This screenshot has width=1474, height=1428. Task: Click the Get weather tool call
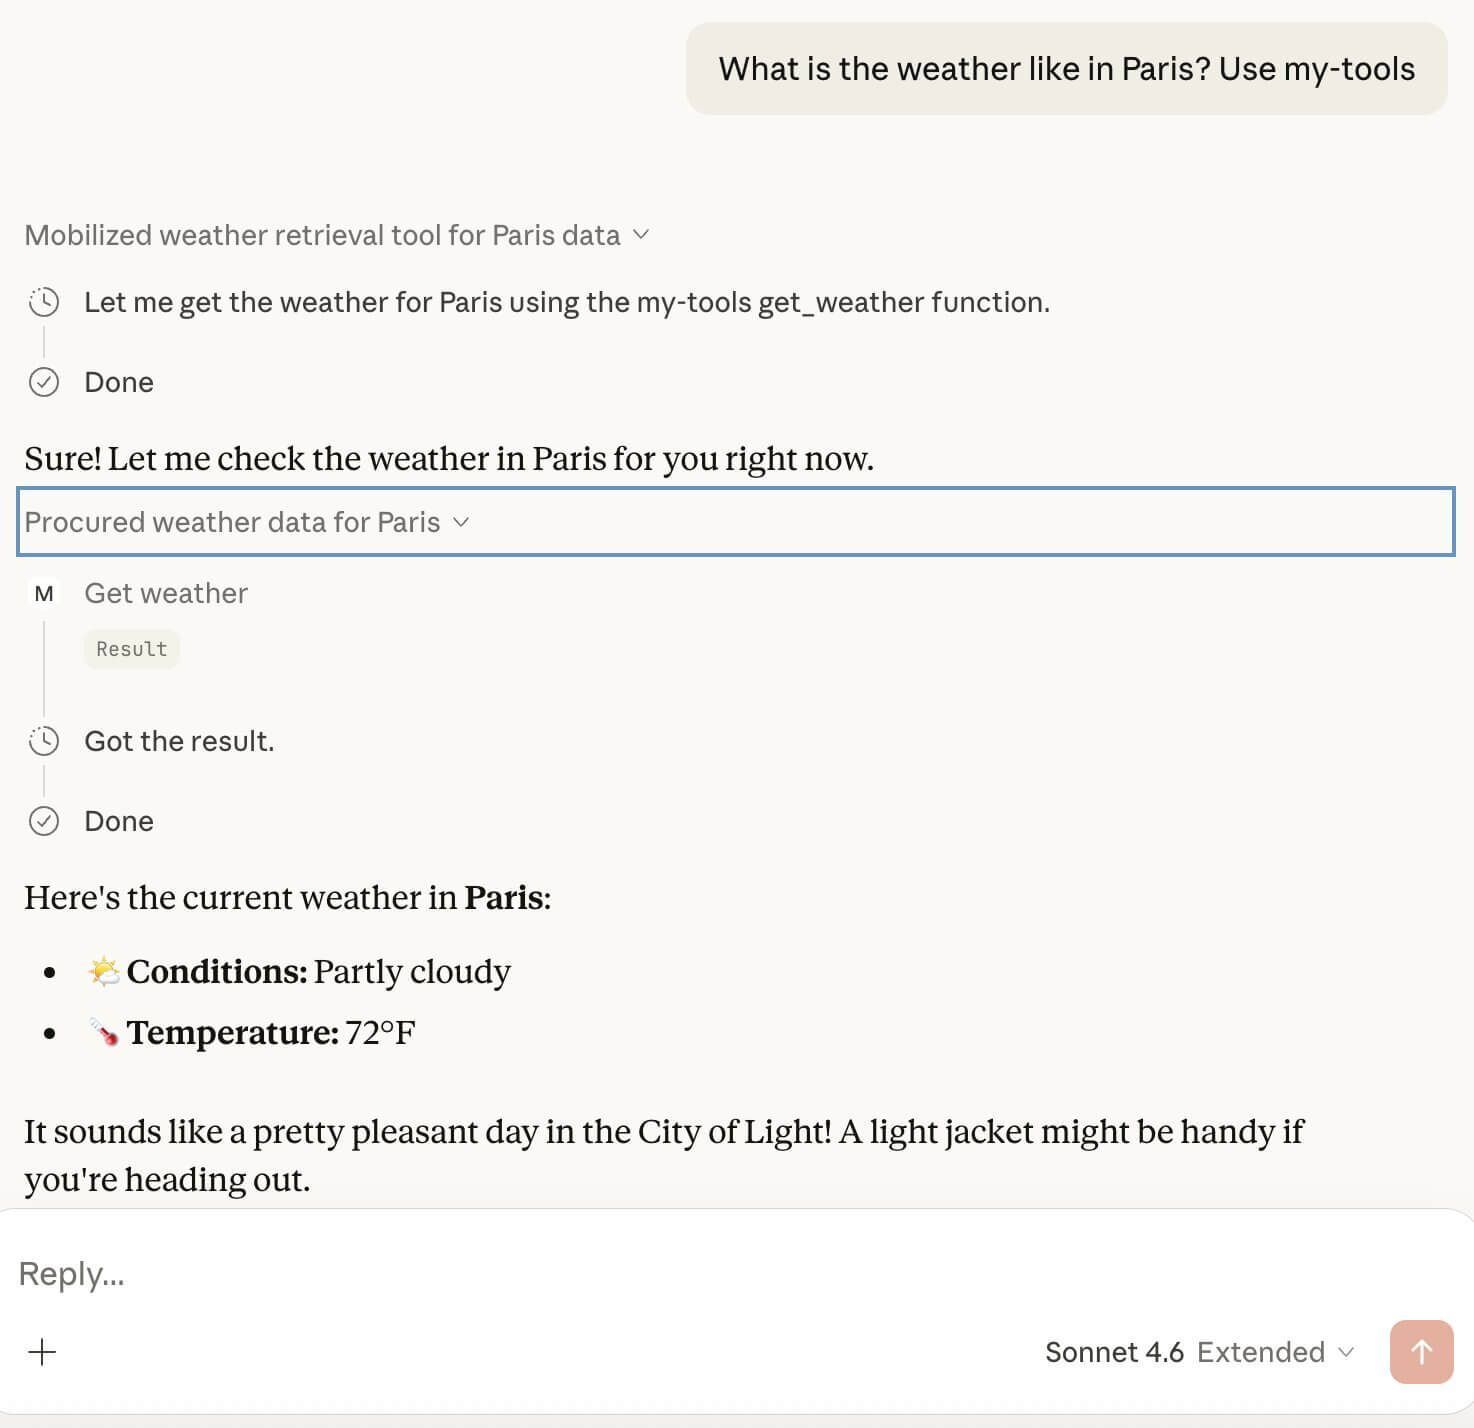pyautogui.click(x=166, y=594)
